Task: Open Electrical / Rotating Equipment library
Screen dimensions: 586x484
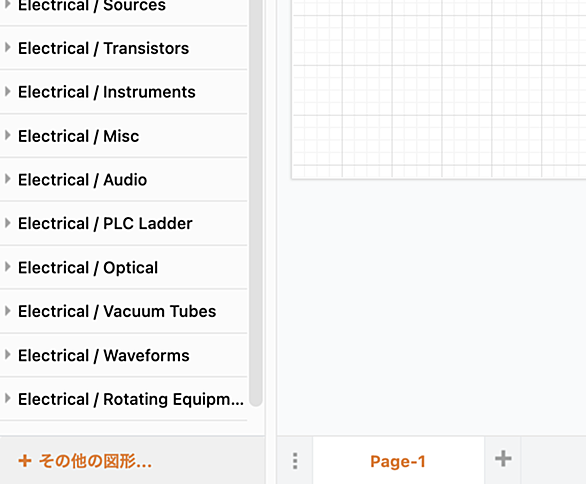Action: [x=123, y=399]
